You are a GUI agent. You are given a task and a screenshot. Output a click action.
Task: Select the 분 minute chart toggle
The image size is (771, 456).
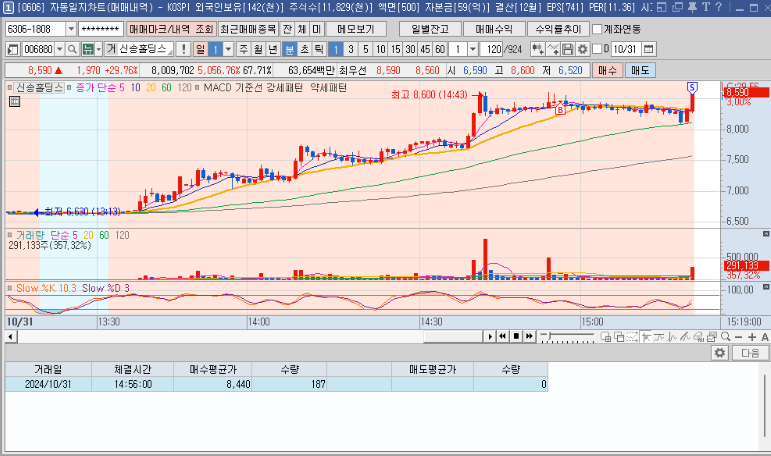point(290,49)
